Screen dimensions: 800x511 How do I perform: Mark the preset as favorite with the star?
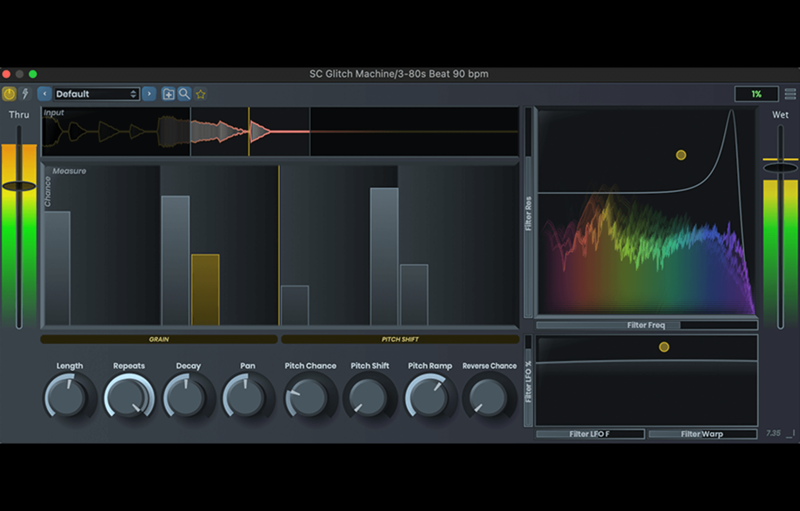[201, 94]
